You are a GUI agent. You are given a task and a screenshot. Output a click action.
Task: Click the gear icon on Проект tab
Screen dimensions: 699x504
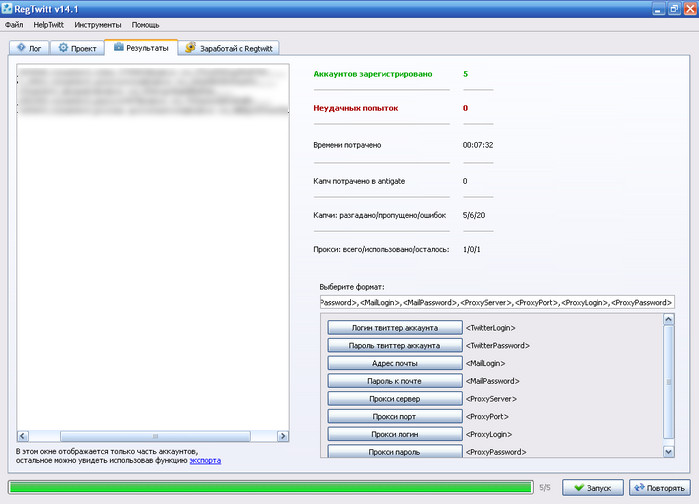coord(63,48)
